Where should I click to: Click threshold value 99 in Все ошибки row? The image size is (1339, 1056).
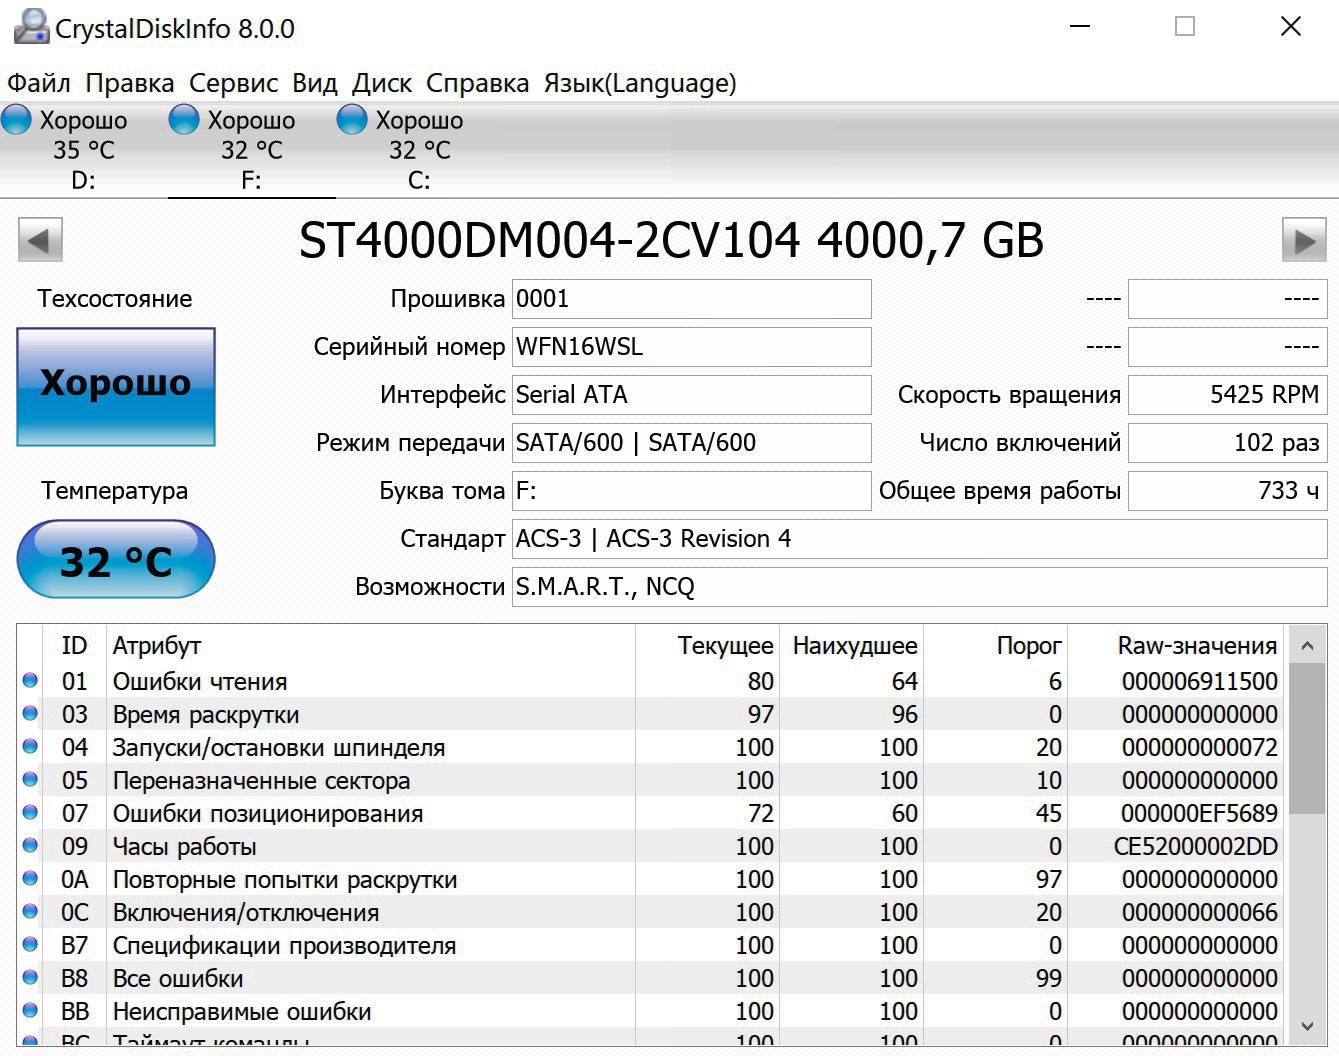pyautogui.click(x=1049, y=978)
